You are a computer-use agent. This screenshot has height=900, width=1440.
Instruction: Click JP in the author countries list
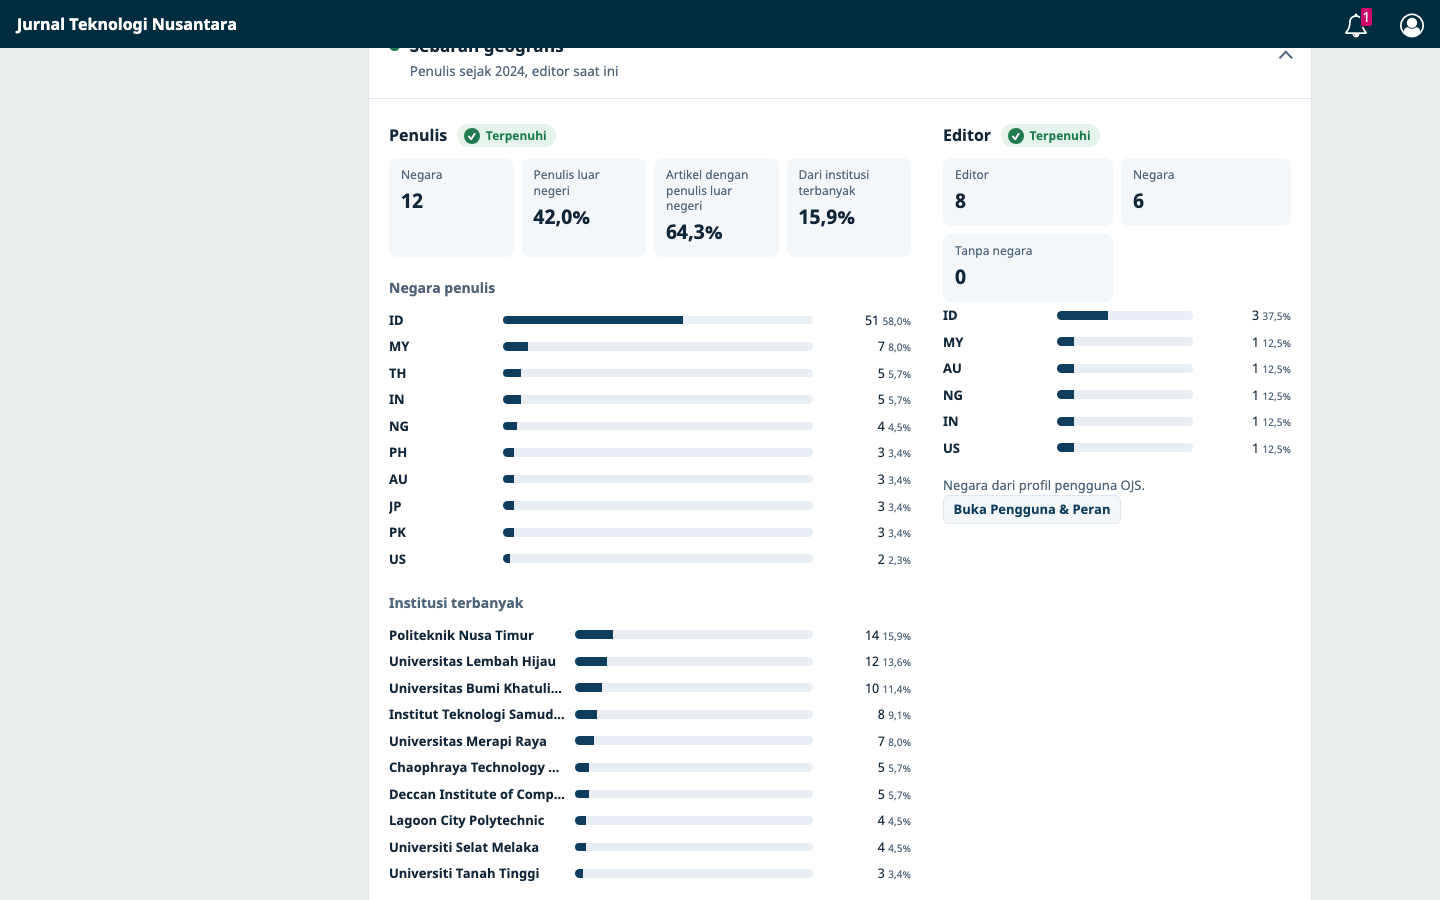point(395,507)
